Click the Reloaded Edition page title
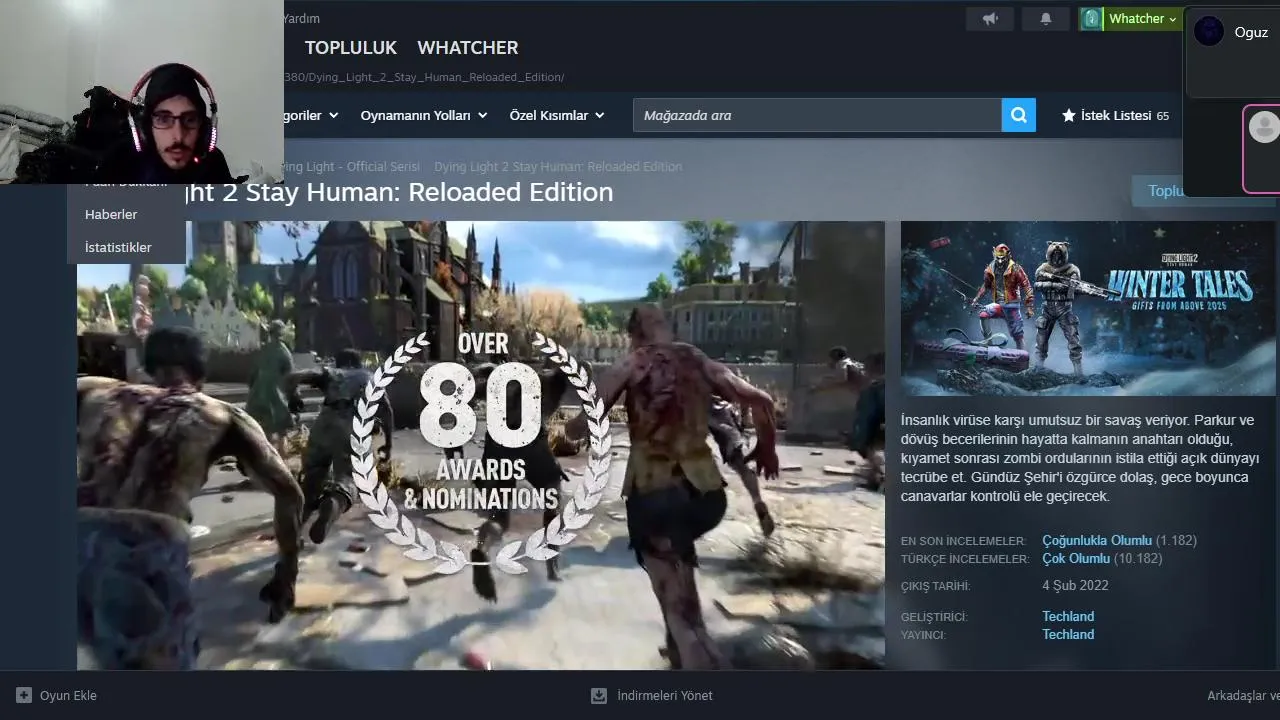The width and height of the screenshot is (1280, 720). click(400, 192)
